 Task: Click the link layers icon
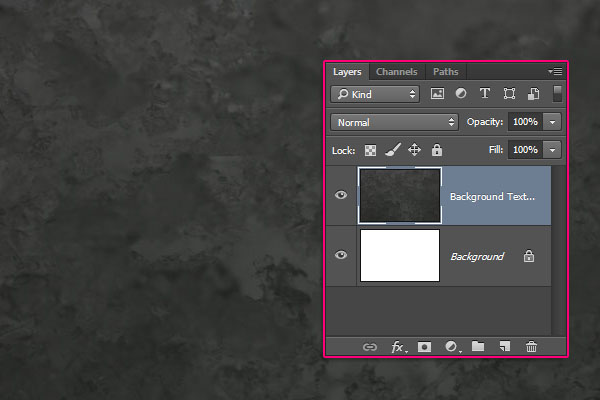[369, 346]
